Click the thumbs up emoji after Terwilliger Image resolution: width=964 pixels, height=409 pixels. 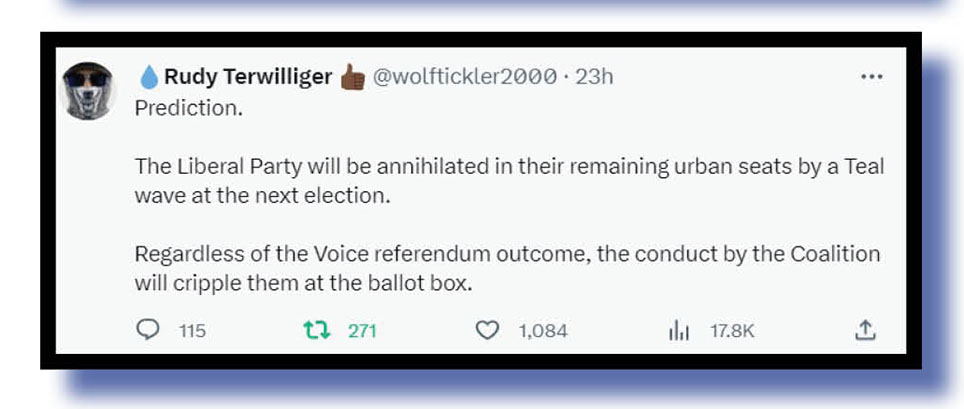tap(352, 77)
